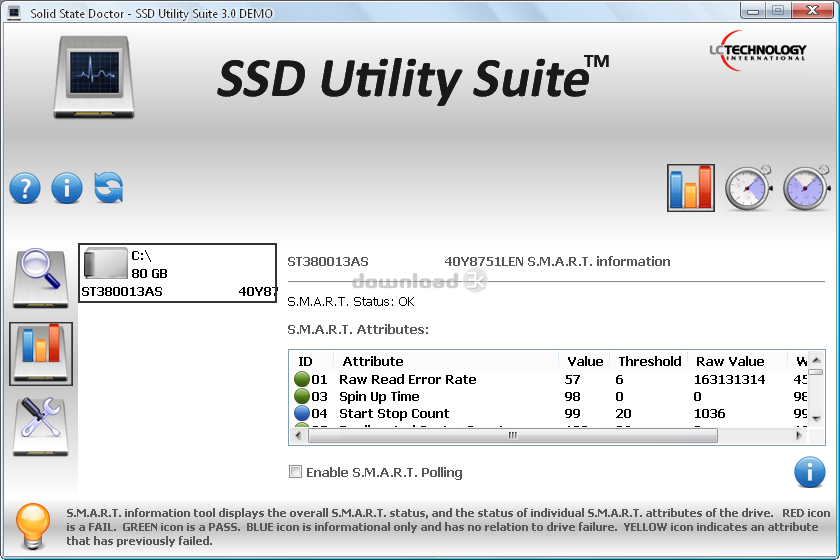Select the Start Stop Count row text
This screenshot has height=560, width=840.
point(394,414)
